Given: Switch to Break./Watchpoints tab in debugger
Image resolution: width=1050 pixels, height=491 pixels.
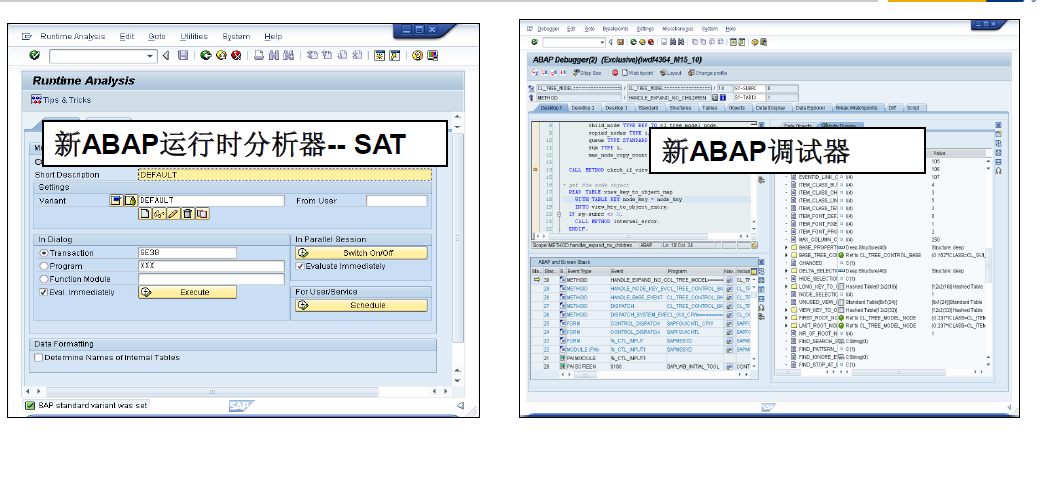Looking at the screenshot, I should [857, 108].
